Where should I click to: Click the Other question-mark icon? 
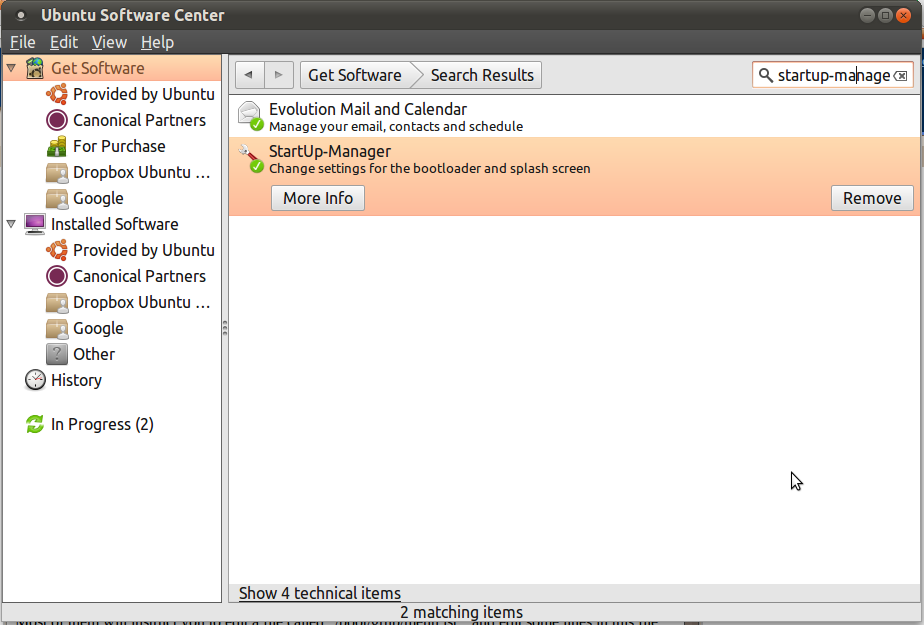pyautogui.click(x=57, y=354)
